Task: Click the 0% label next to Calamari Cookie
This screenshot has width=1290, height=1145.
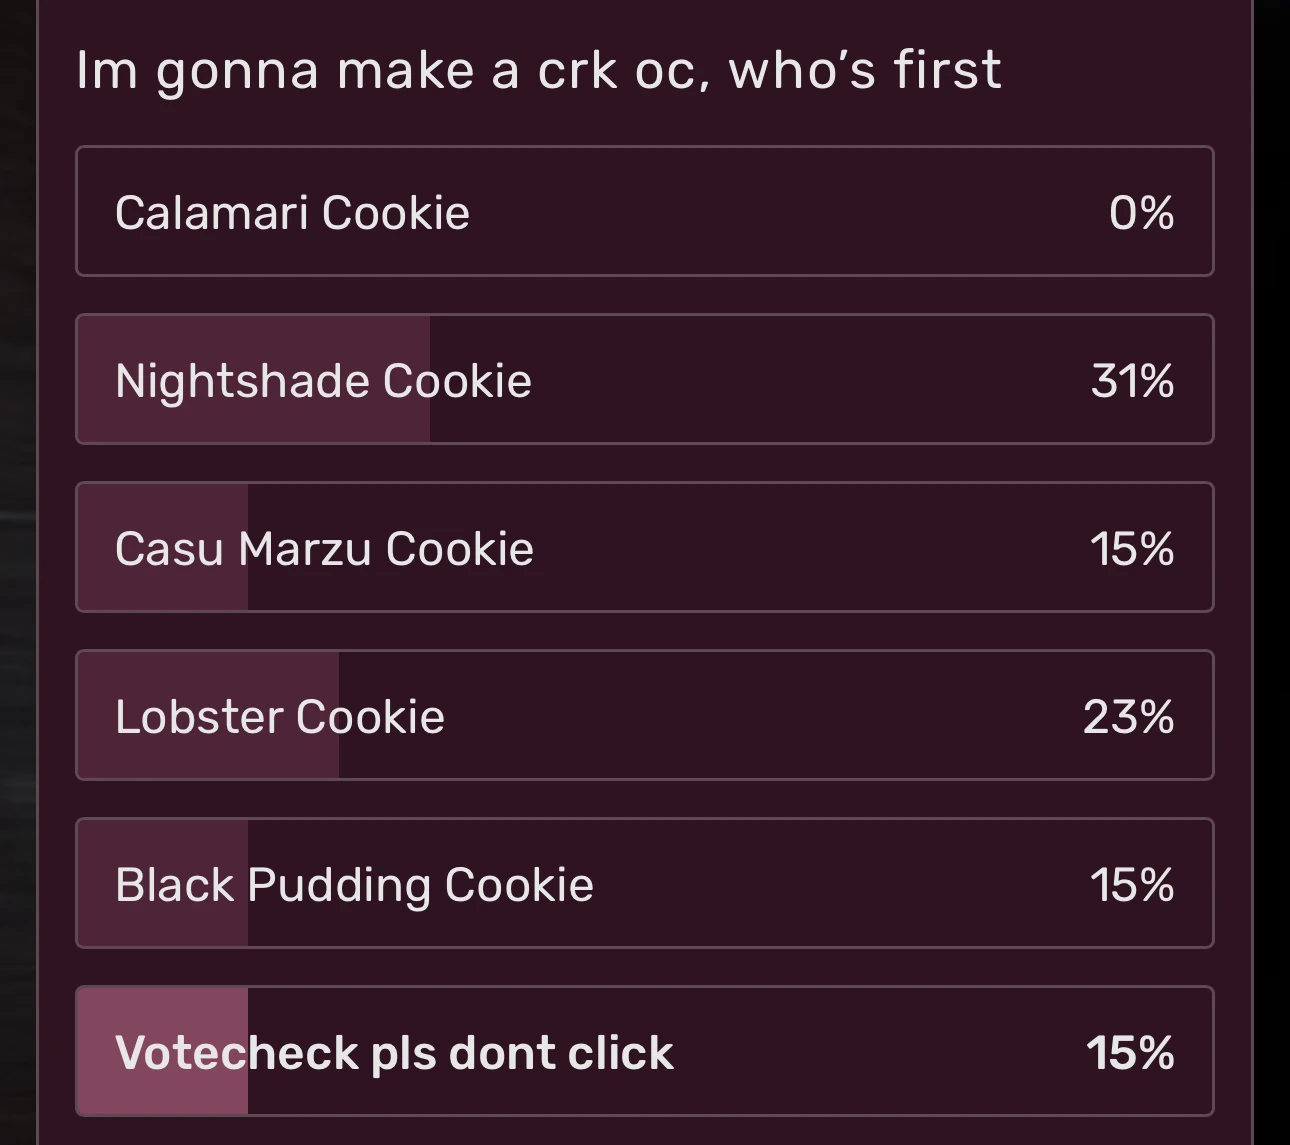Action: [x=1142, y=212]
